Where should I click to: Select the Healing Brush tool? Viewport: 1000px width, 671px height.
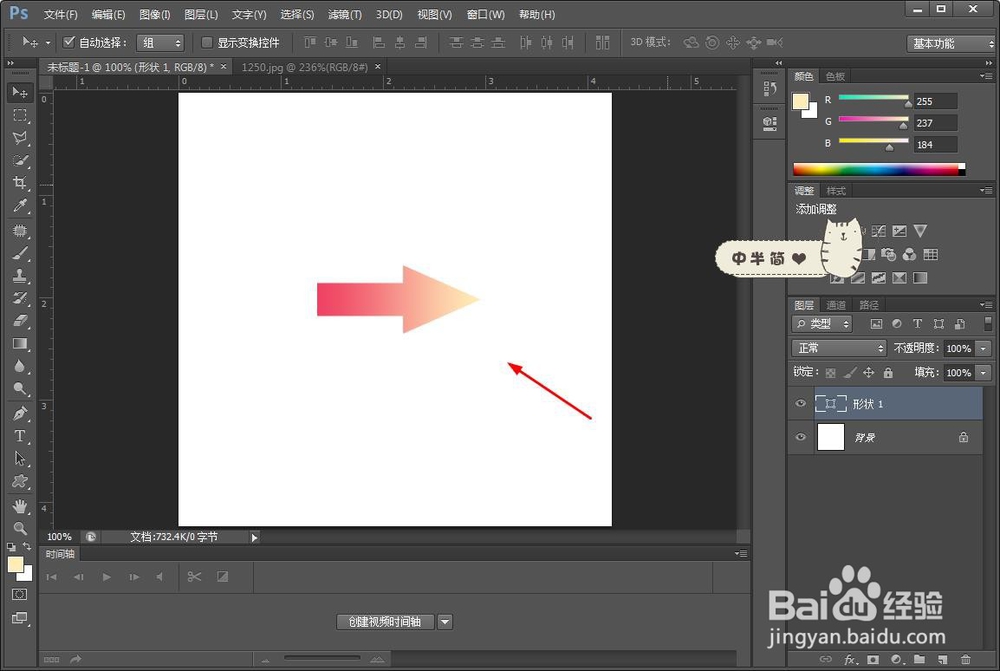pyautogui.click(x=20, y=230)
